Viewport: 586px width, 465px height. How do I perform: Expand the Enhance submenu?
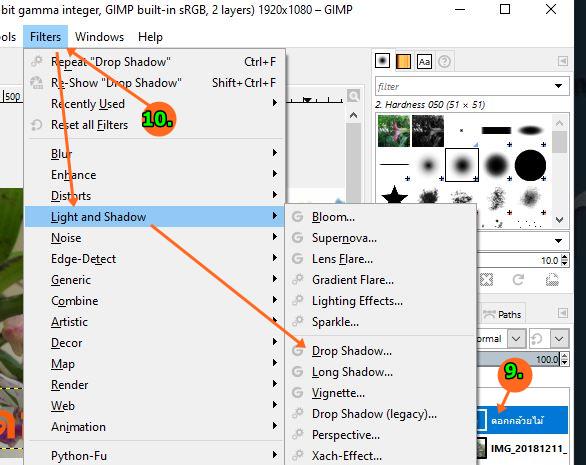coord(154,175)
